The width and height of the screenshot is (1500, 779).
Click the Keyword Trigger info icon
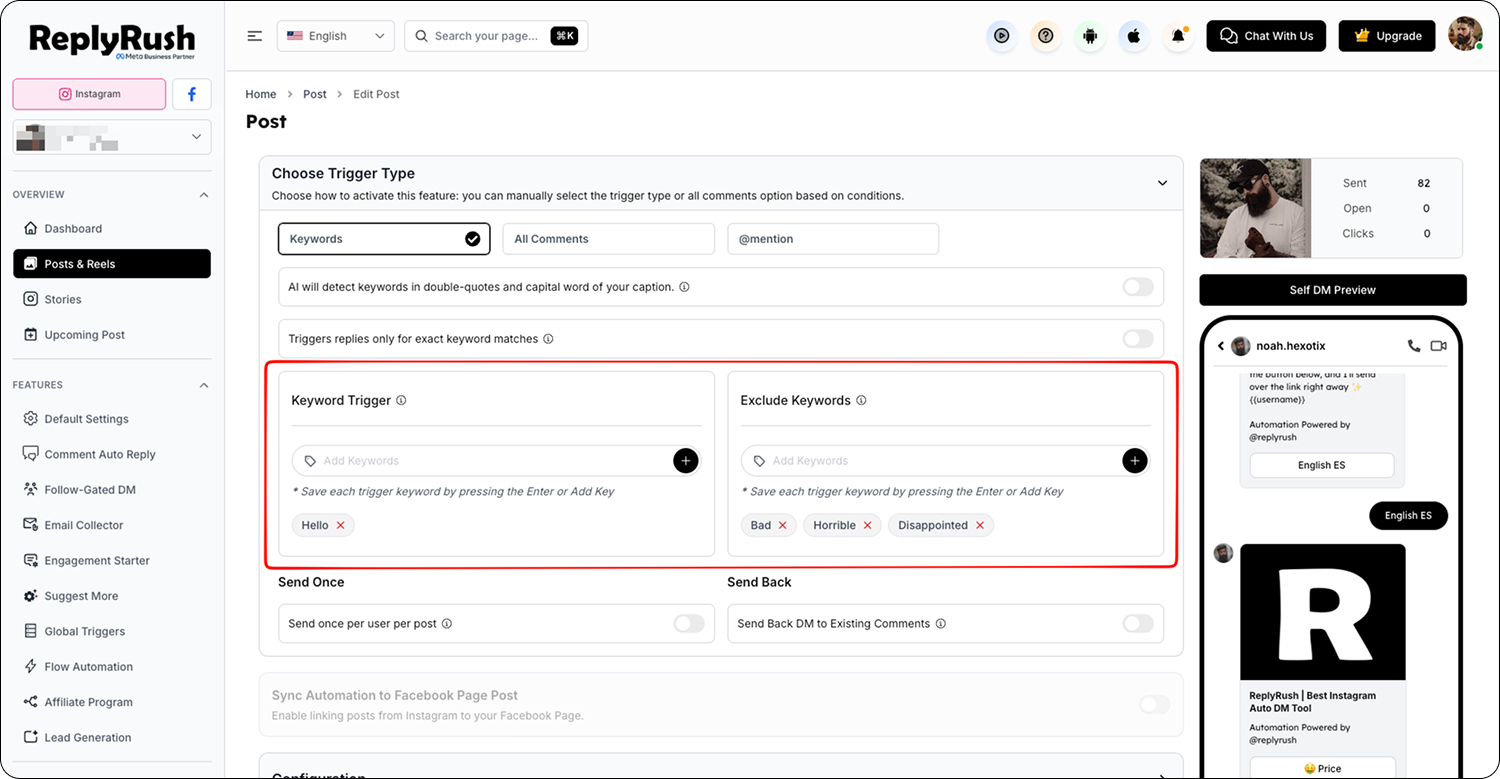coord(401,400)
